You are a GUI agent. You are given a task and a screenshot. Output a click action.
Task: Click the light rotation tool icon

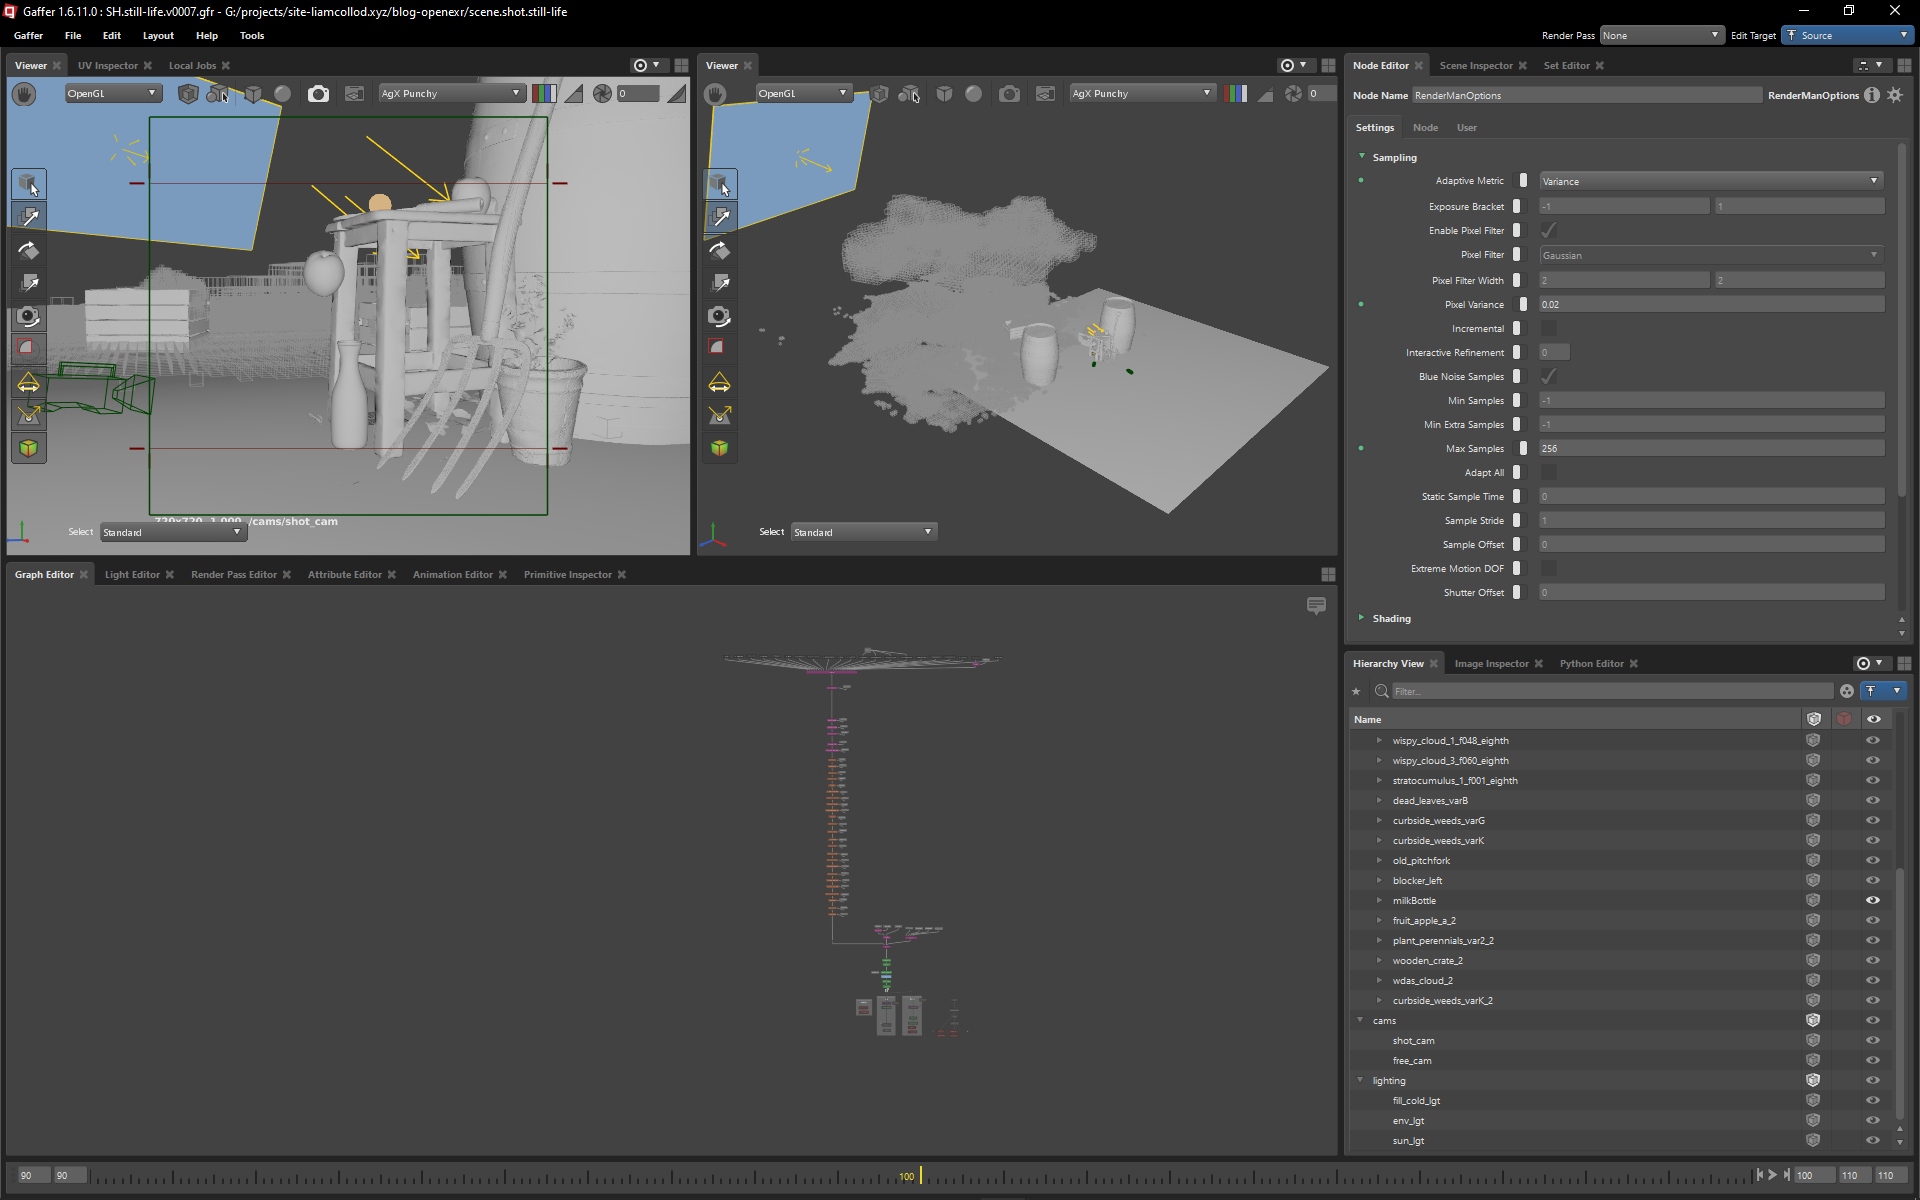28,416
